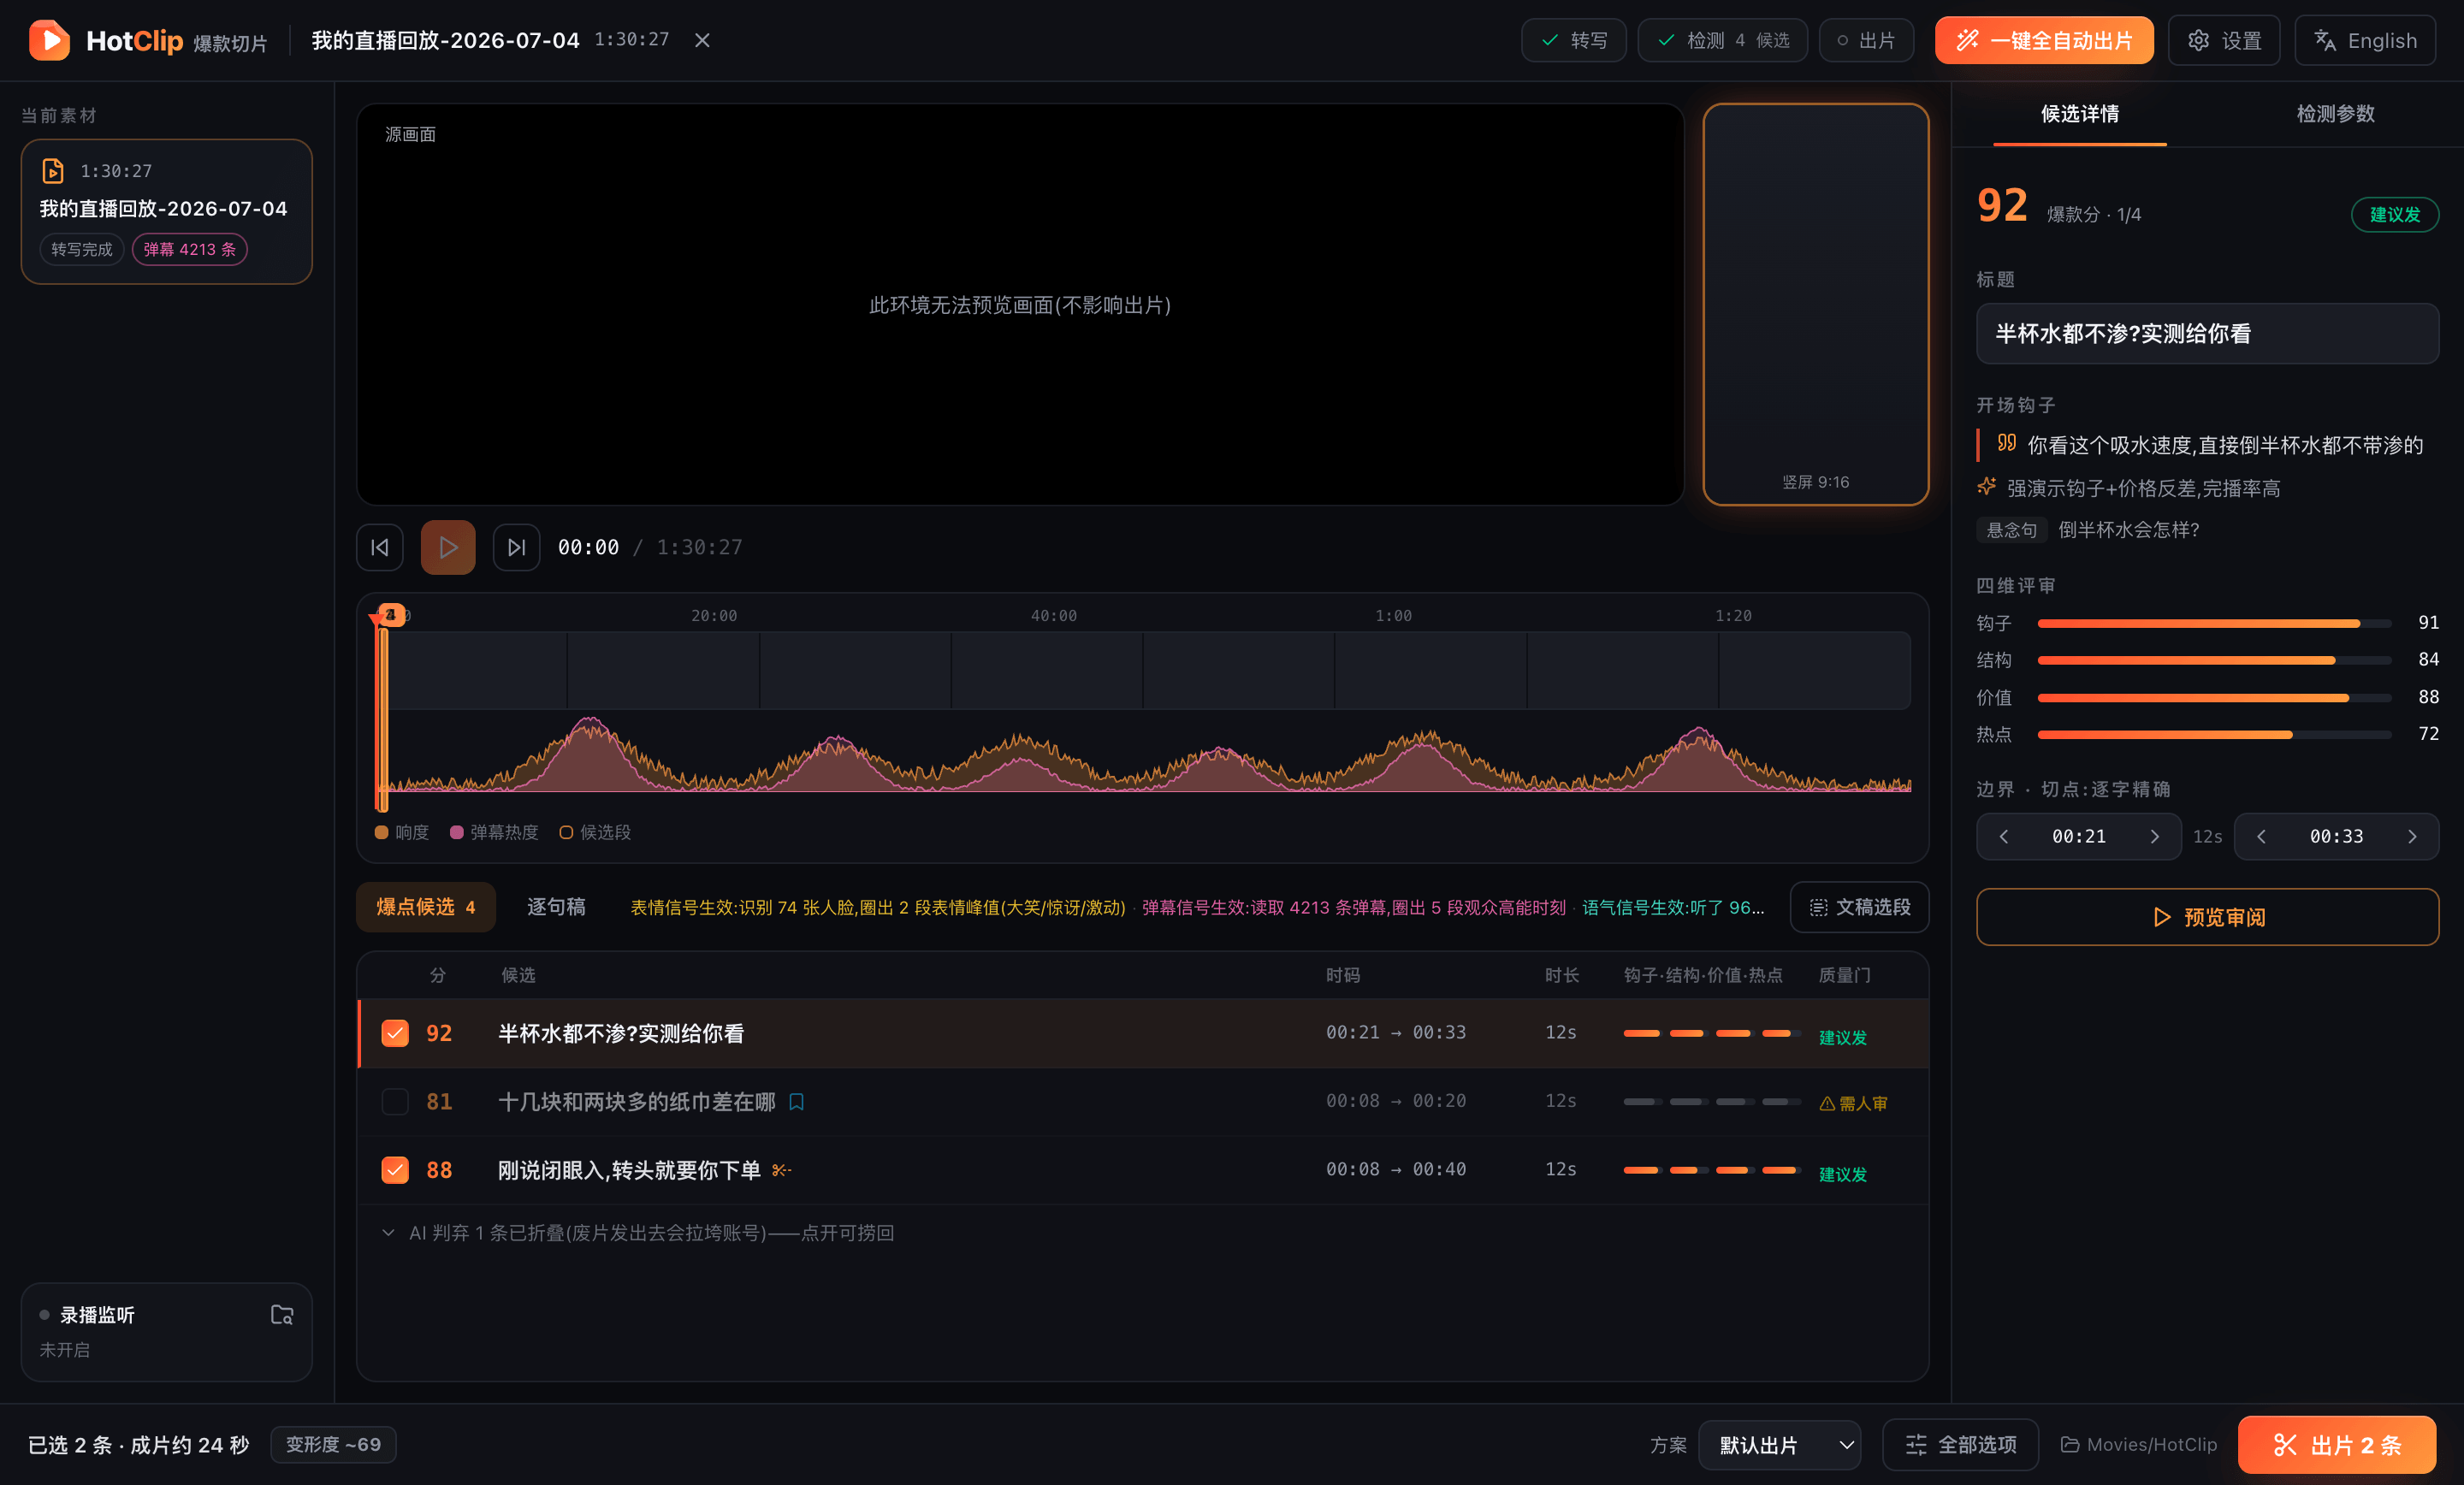Uncheck the 刚说闭眼入,转头就要你下单 candidate
This screenshot has width=2464, height=1485.
[x=395, y=1170]
